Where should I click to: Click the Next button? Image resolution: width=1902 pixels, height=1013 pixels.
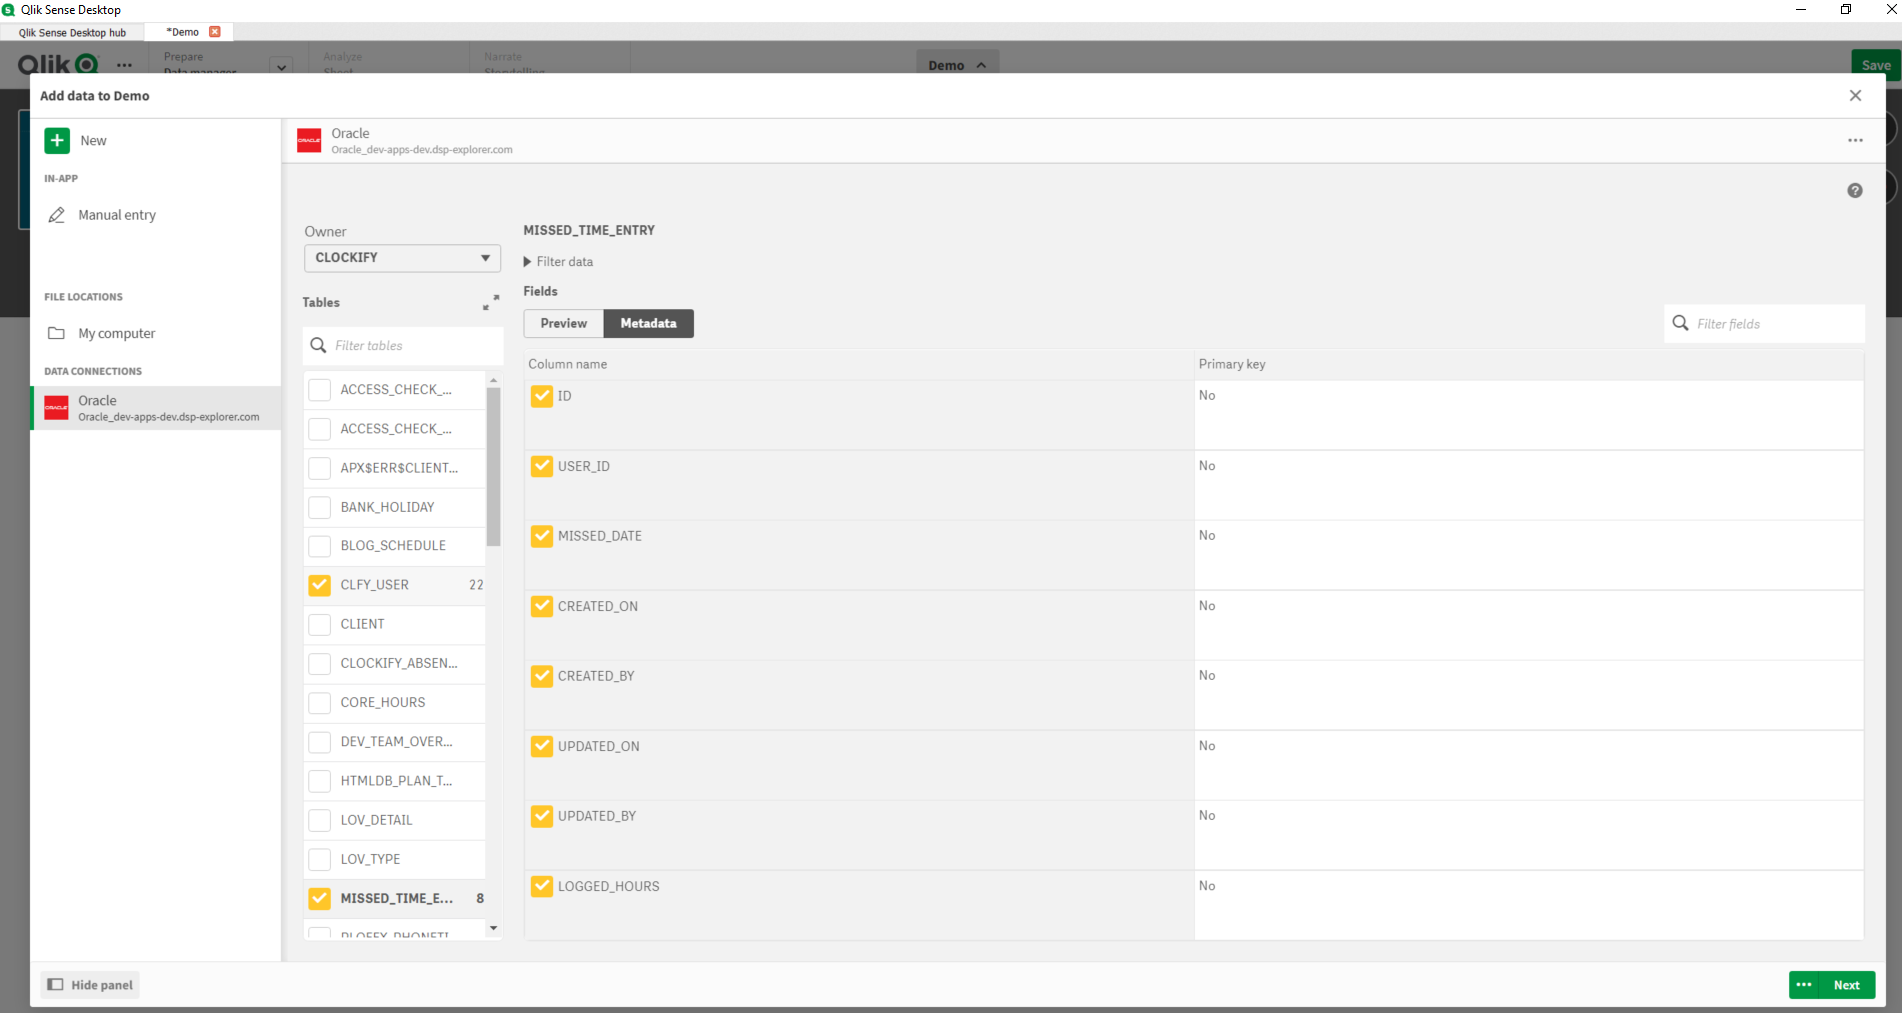(1846, 985)
